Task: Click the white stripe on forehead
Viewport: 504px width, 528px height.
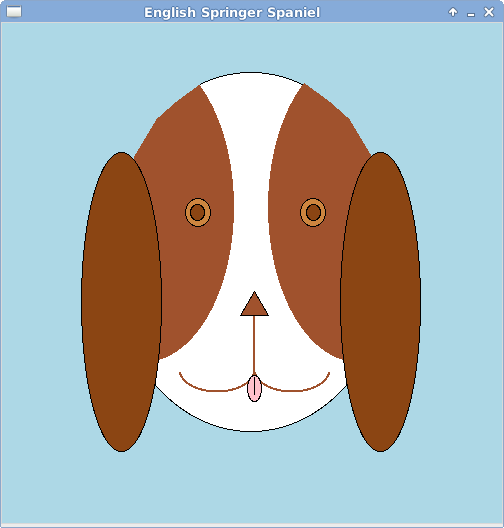Action: tap(252, 135)
